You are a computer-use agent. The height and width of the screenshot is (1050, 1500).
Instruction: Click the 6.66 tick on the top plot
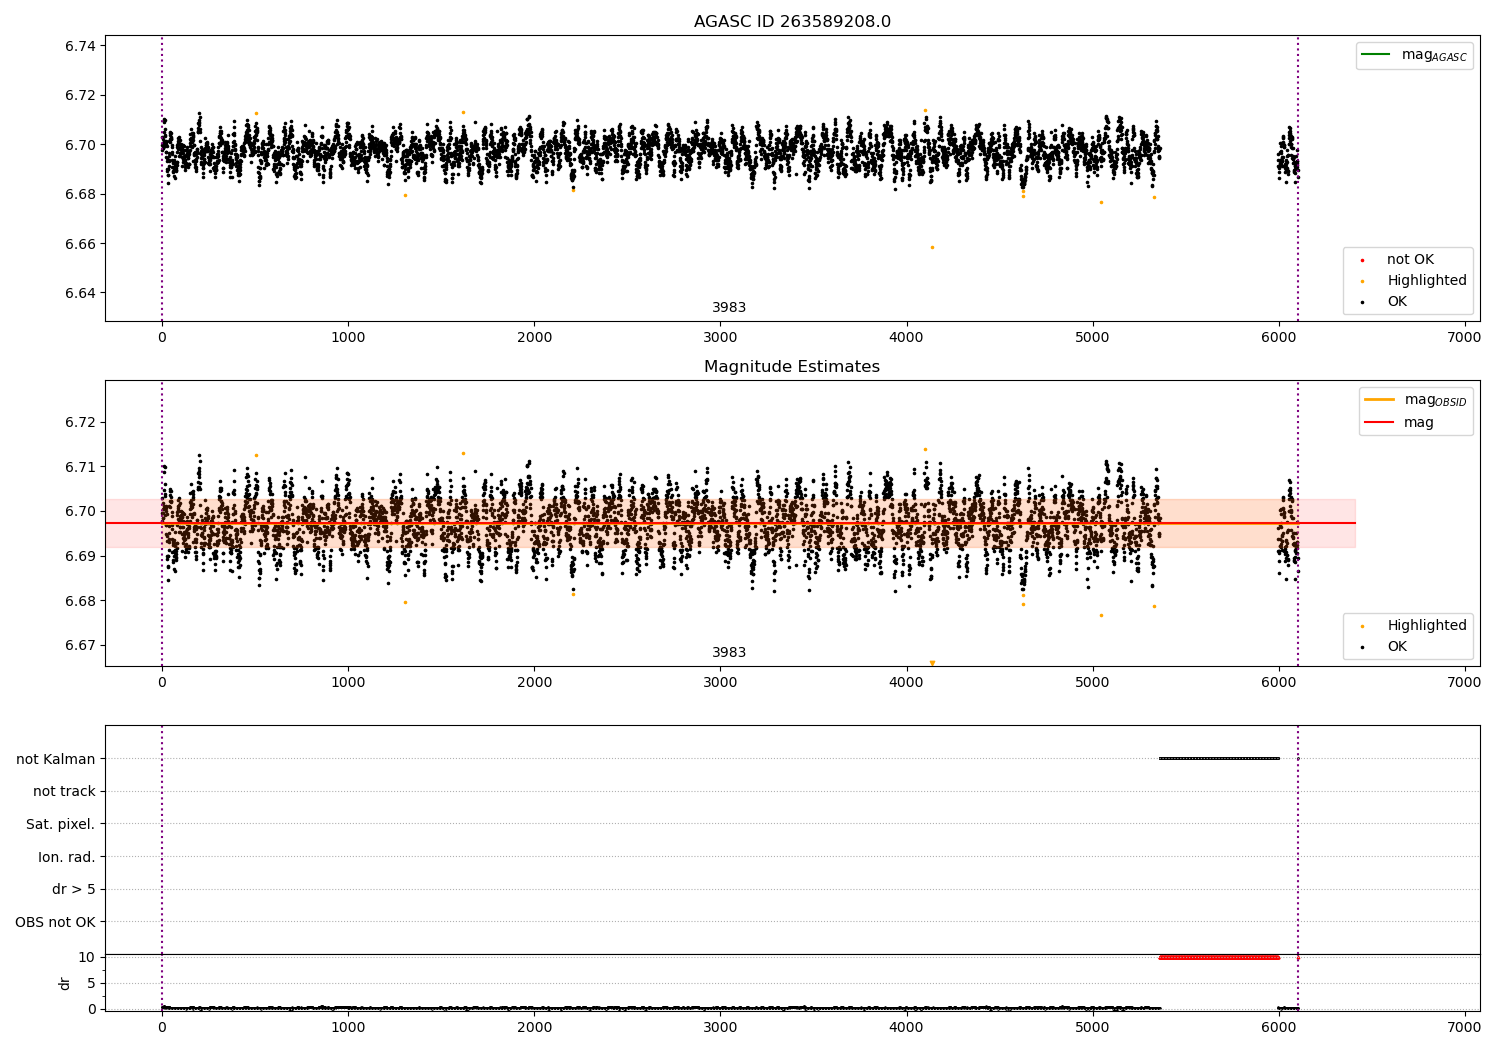point(80,244)
